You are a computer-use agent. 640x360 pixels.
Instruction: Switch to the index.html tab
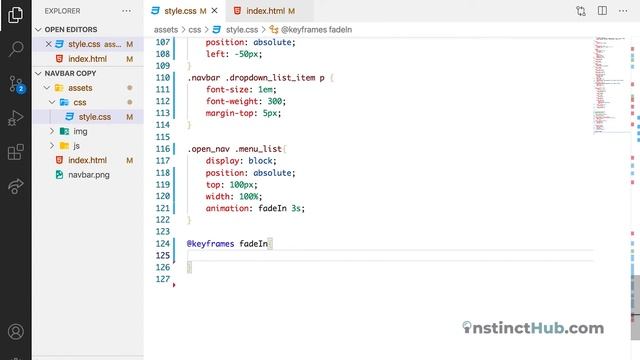(270, 11)
